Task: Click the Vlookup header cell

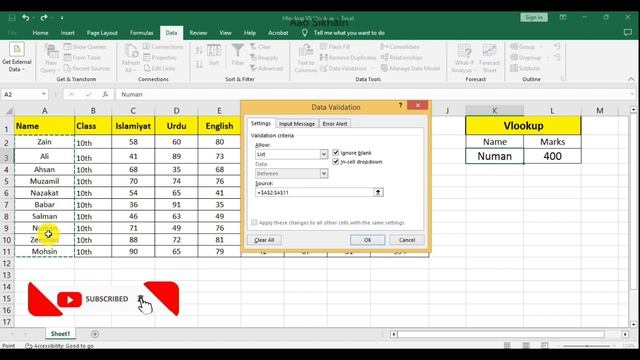Action: [523, 126]
